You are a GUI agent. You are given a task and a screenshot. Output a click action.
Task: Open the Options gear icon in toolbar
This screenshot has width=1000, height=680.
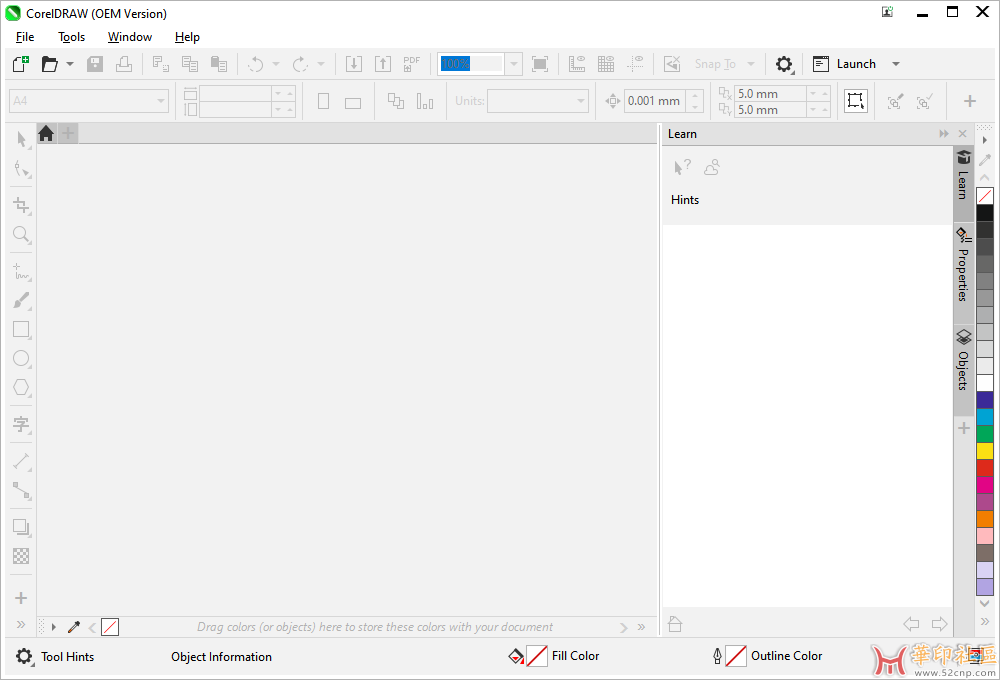click(784, 64)
